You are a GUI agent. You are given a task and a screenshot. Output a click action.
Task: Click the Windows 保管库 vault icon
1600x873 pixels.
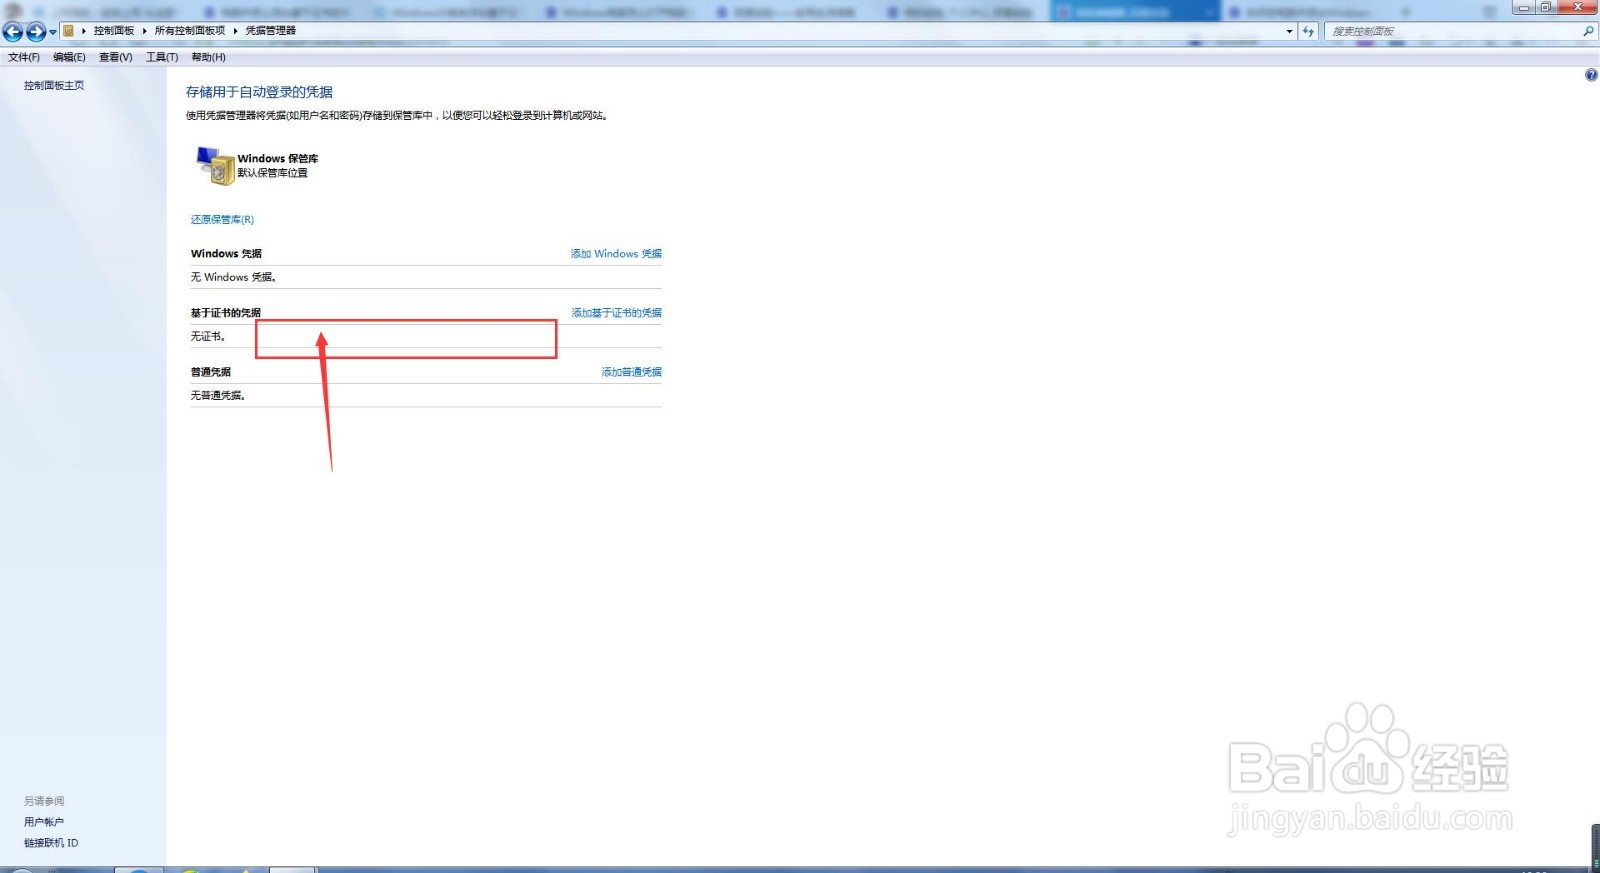point(215,165)
